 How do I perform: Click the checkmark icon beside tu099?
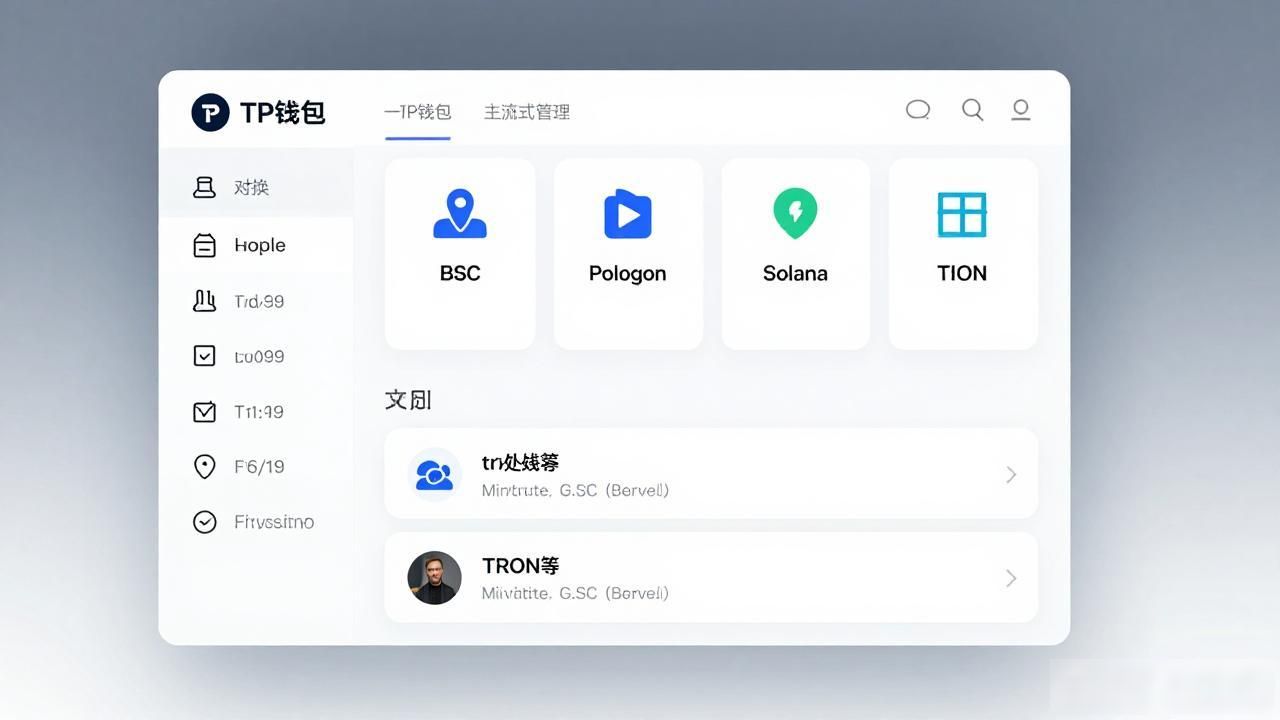[x=204, y=356]
